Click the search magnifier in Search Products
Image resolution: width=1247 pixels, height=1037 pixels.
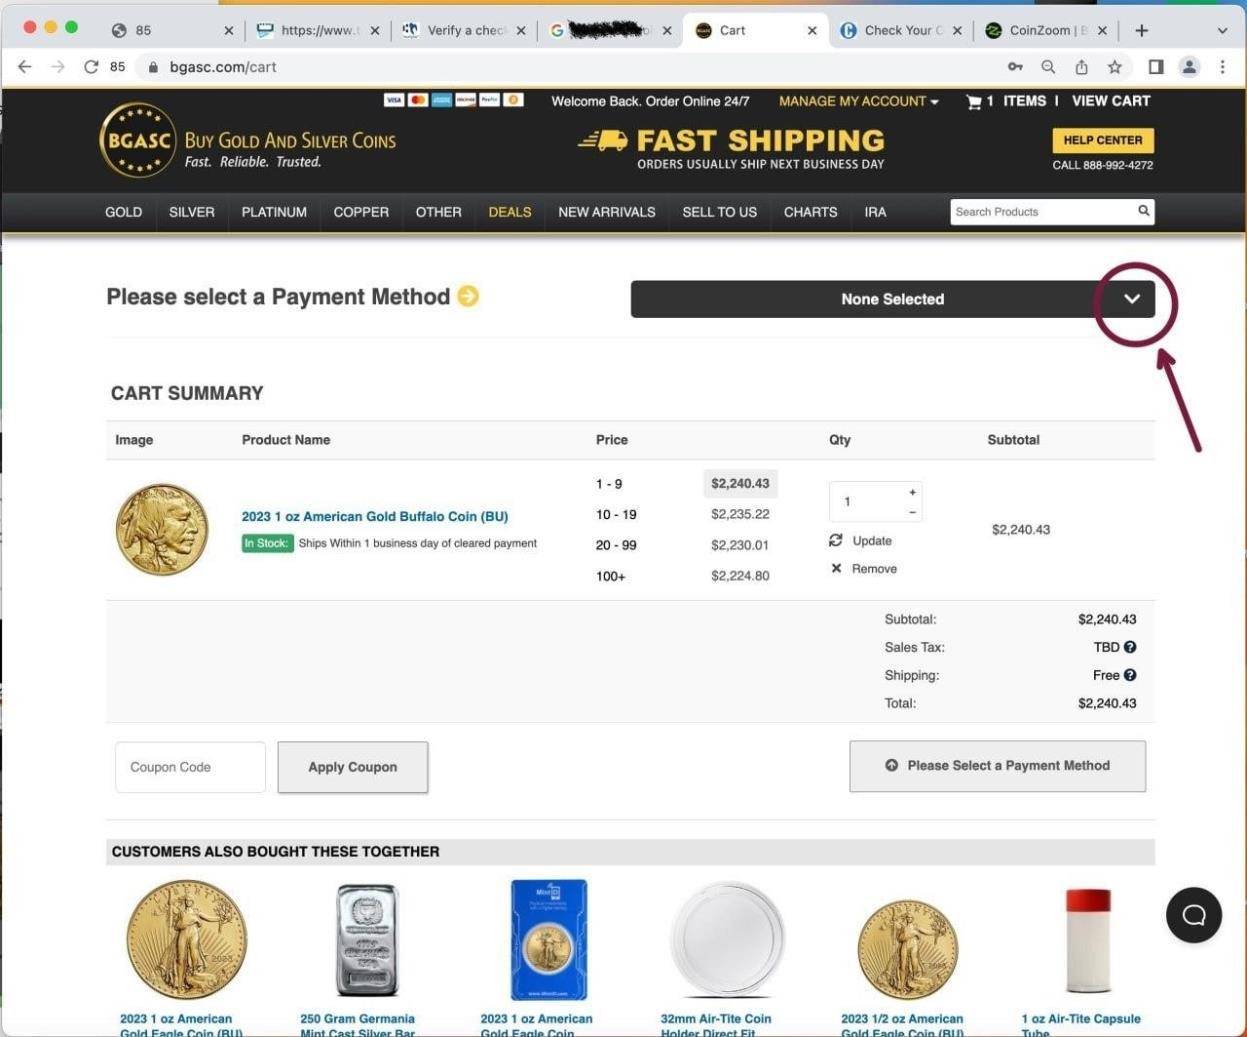pos(1143,211)
